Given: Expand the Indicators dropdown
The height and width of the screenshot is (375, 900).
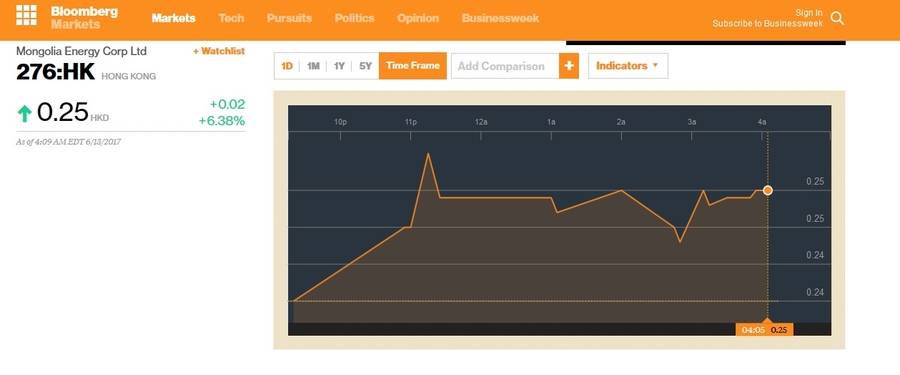Looking at the screenshot, I should click(x=628, y=66).
